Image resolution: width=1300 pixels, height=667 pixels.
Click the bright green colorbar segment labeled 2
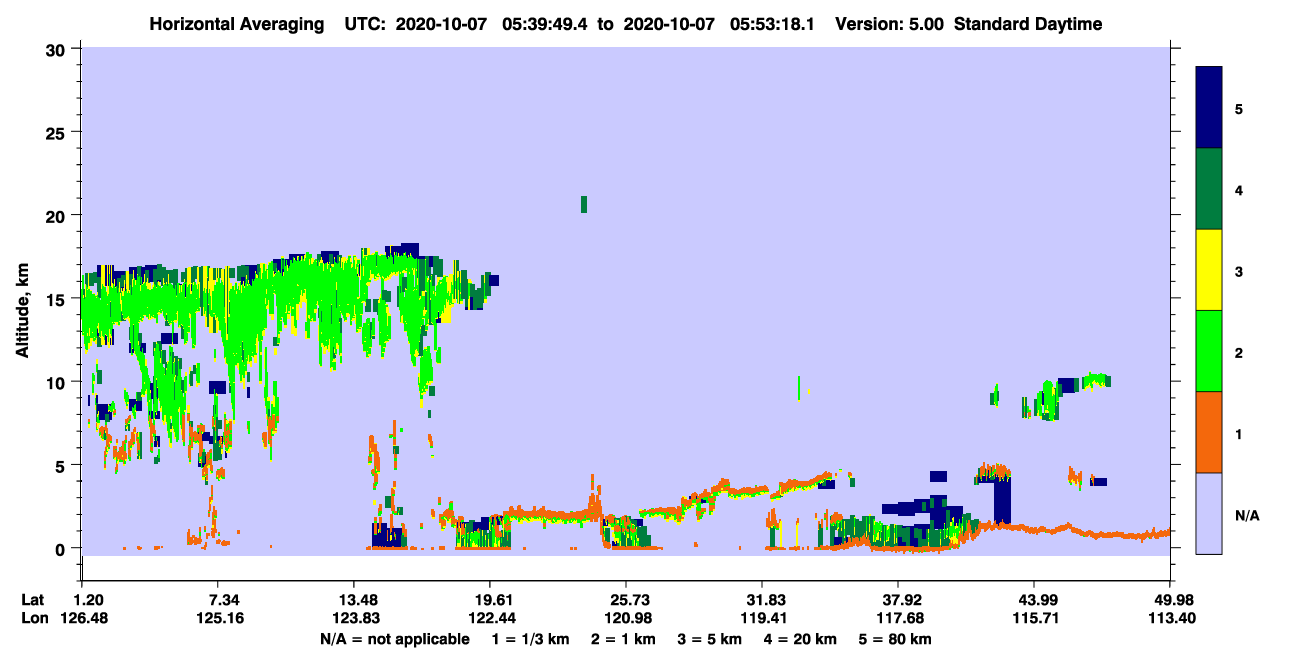pos(1209,351)
